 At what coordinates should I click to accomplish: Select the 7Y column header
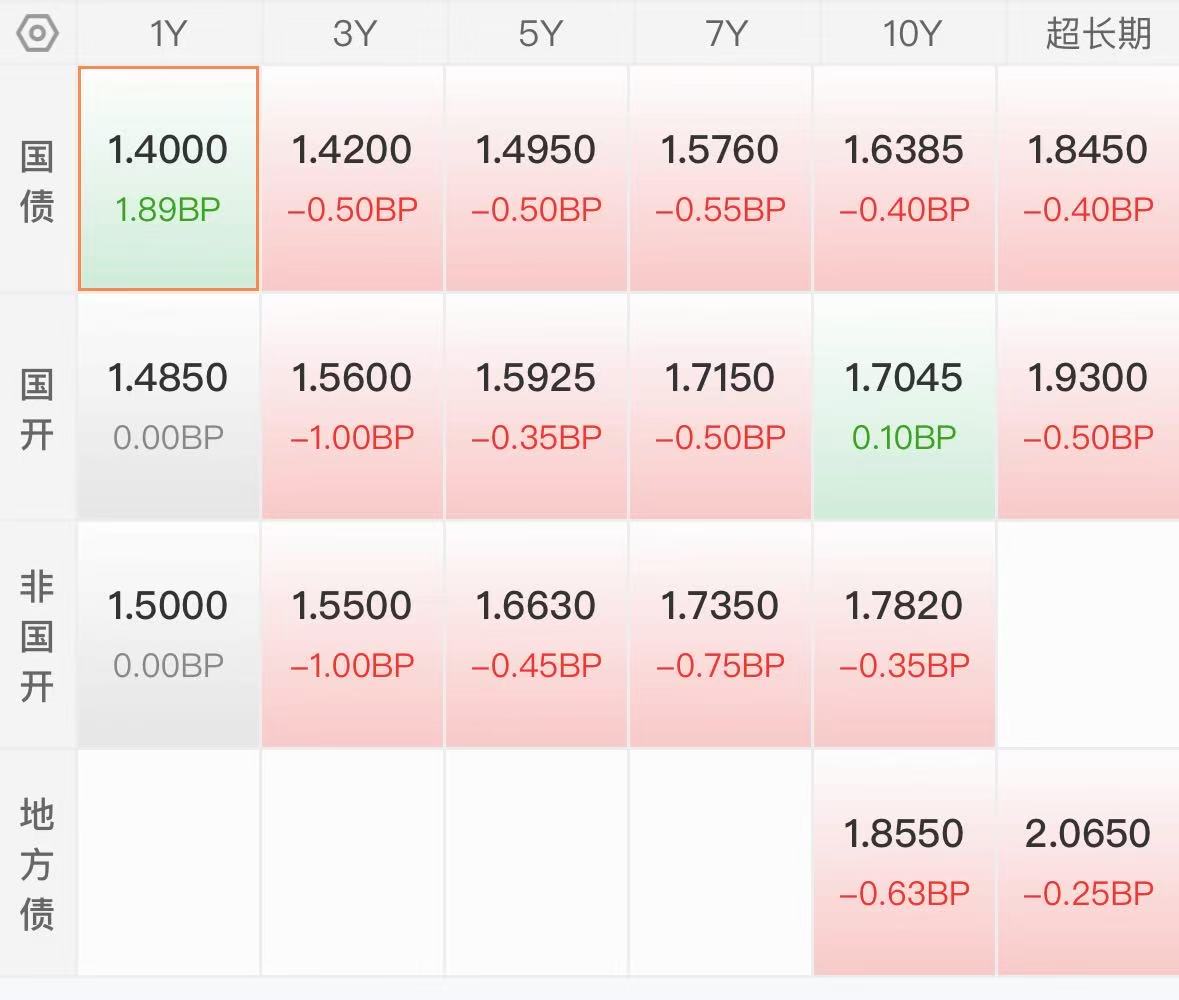(726, 34)
